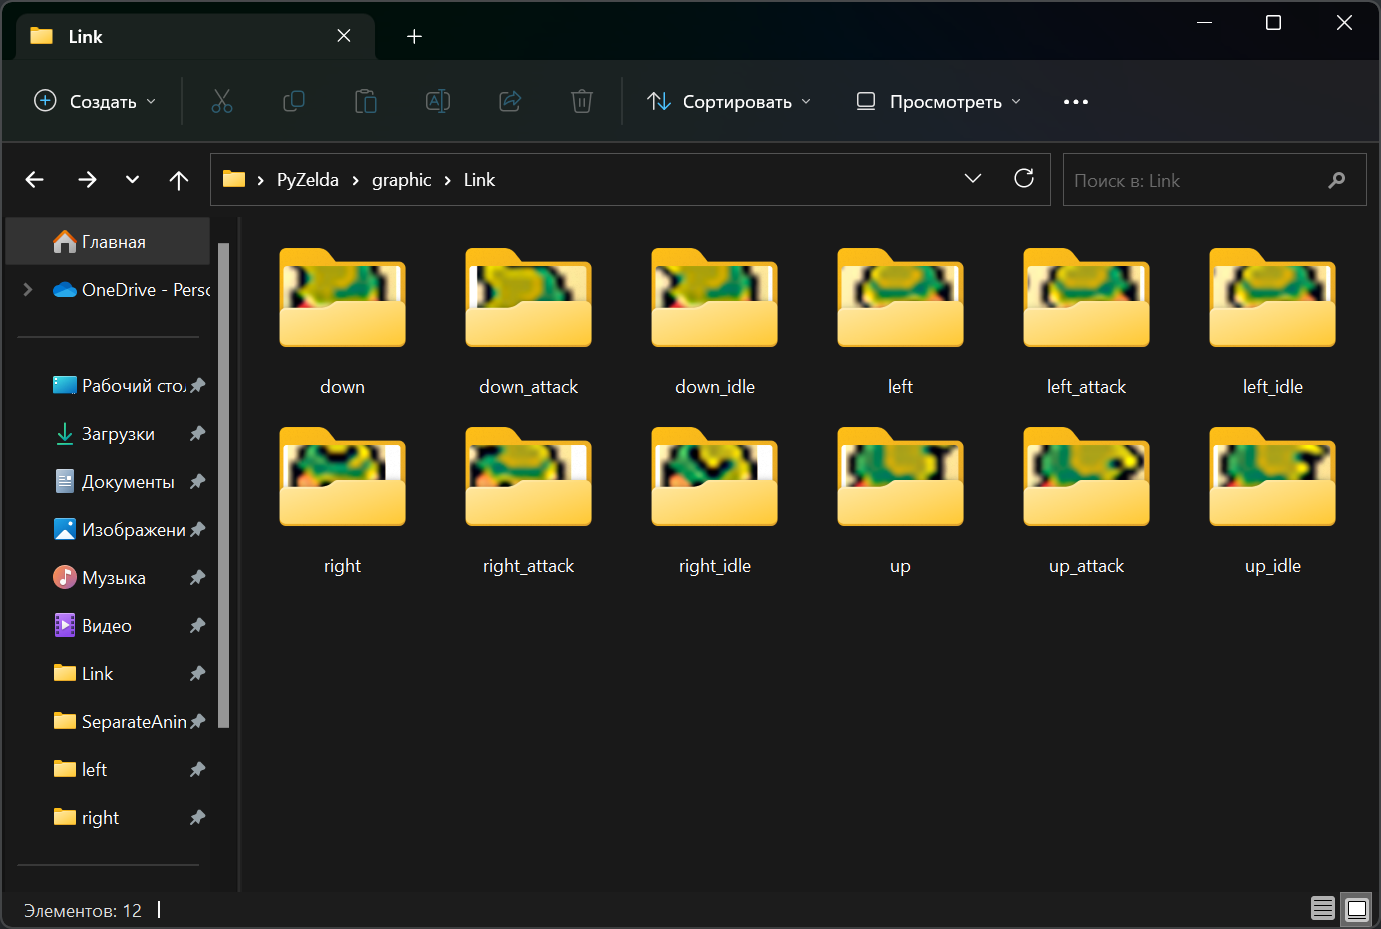Select the right_attack folder
The width and height of the screenshot is (1381, 929).
tap(528, 501)
